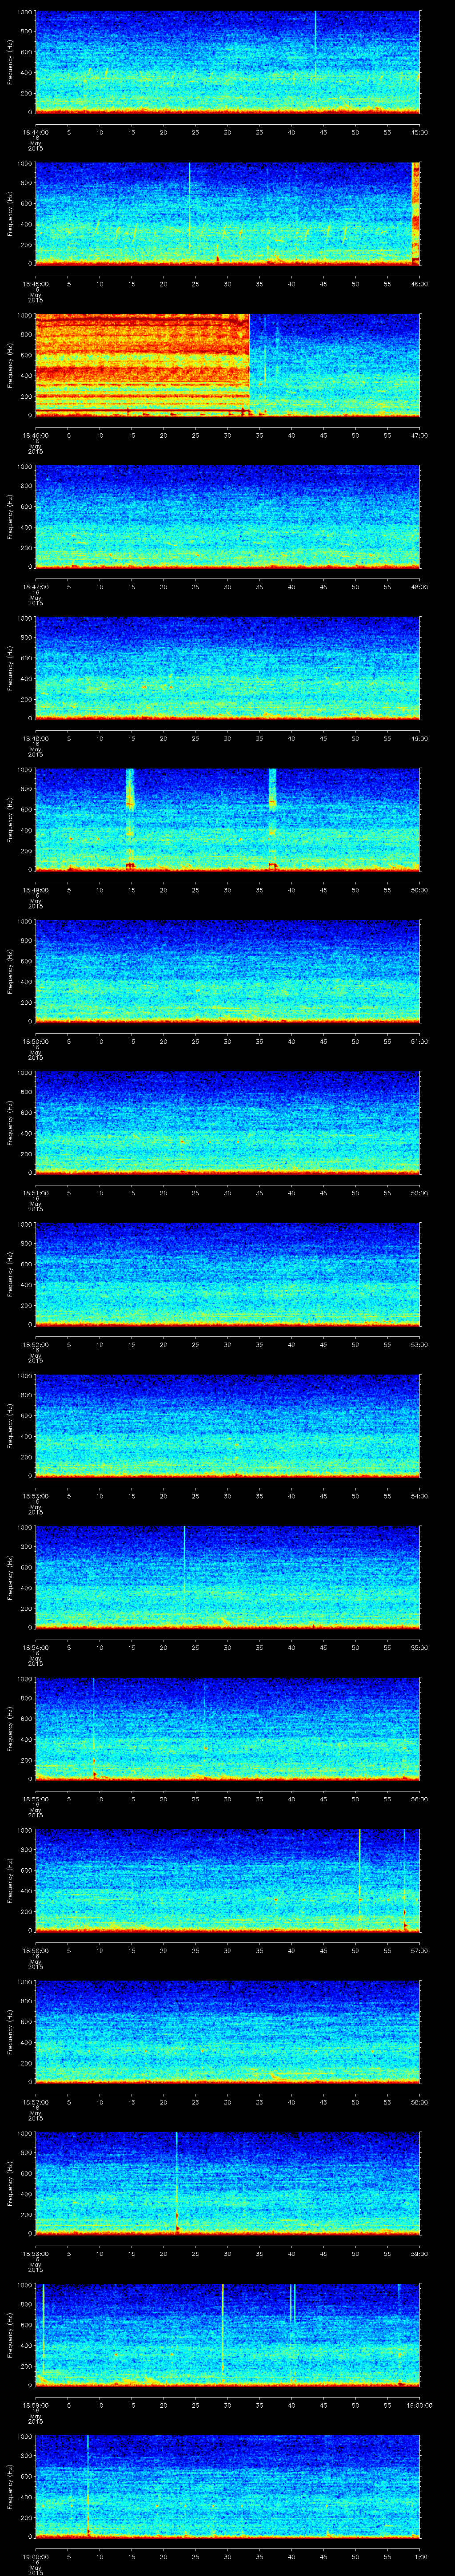
Task: Click the 18:50:00 start-time label
Action: [x=36, y=1041]
